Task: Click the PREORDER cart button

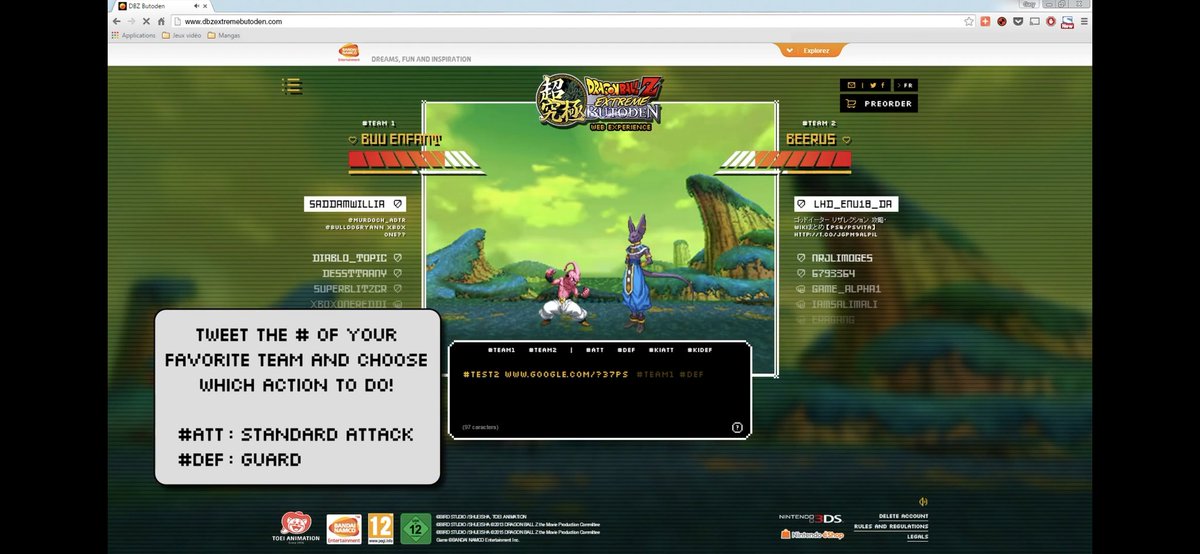Action: (878, 103)
